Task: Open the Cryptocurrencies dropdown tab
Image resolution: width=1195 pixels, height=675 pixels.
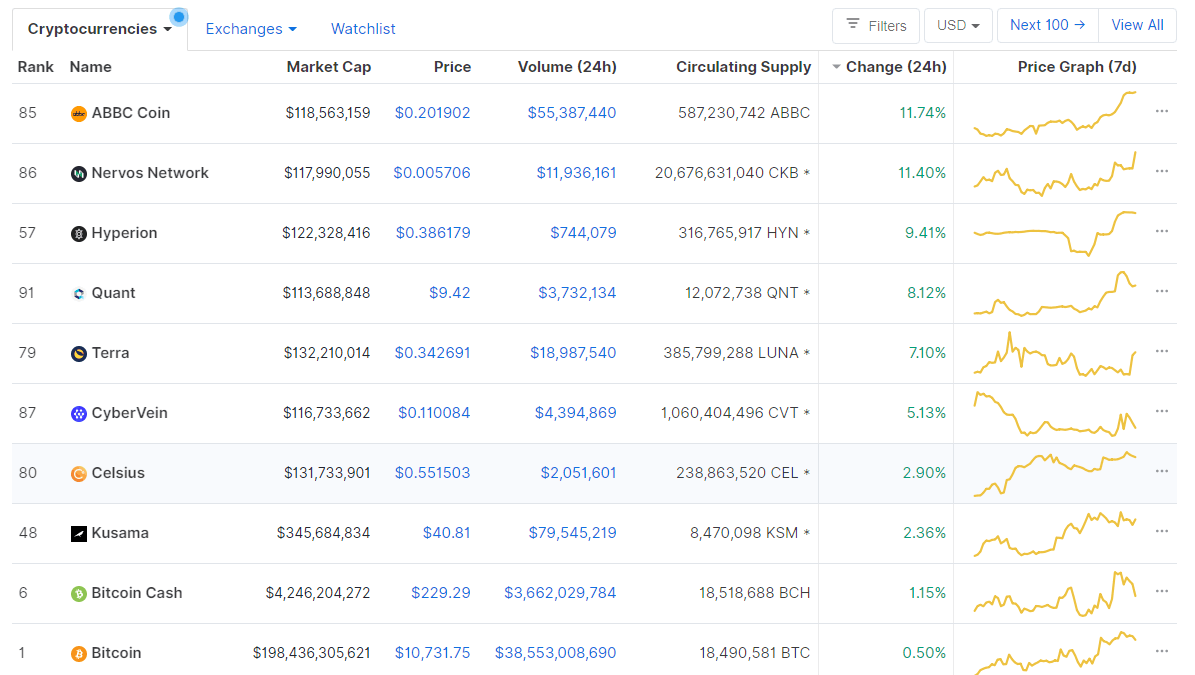Action: pyautogui.click(x=100, y=29)
